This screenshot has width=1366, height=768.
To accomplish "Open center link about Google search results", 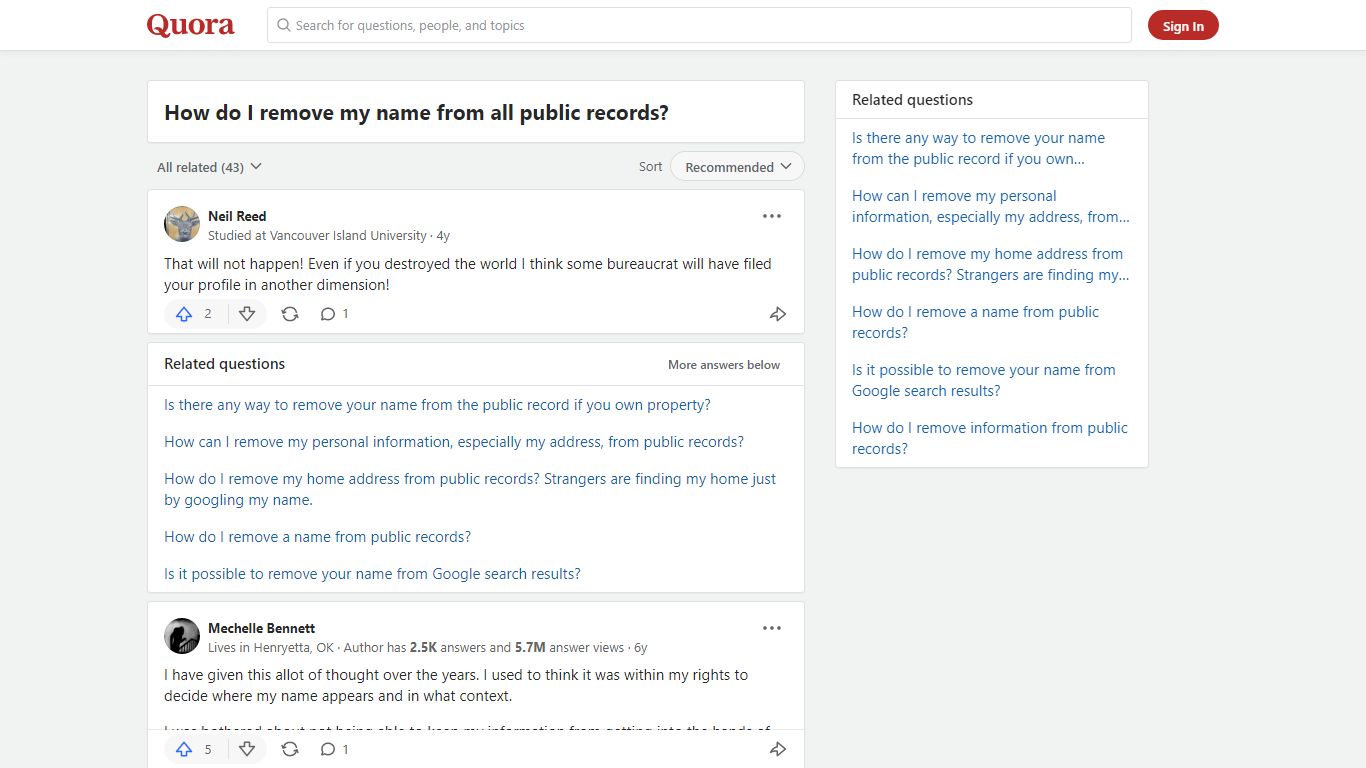I will click(x=372, y=574).
